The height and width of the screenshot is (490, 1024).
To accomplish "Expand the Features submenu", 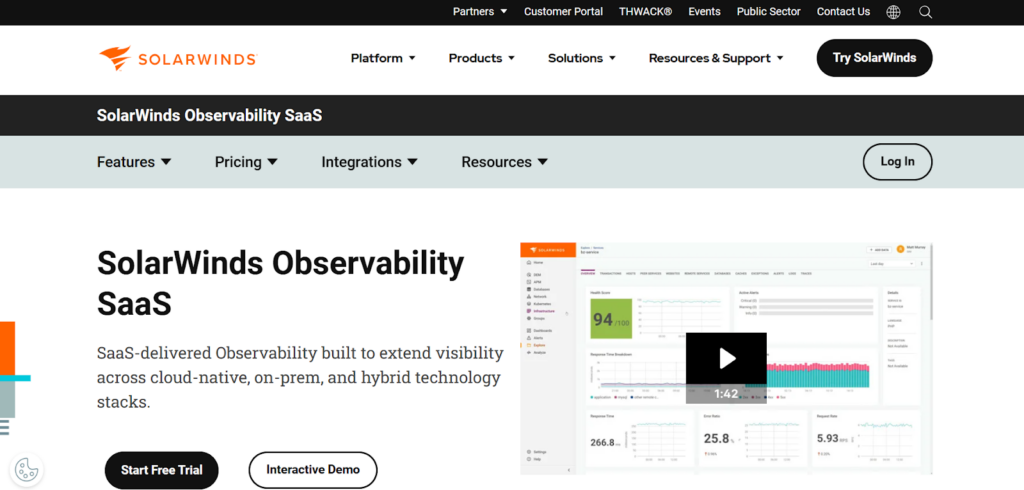I will point(134,162).
